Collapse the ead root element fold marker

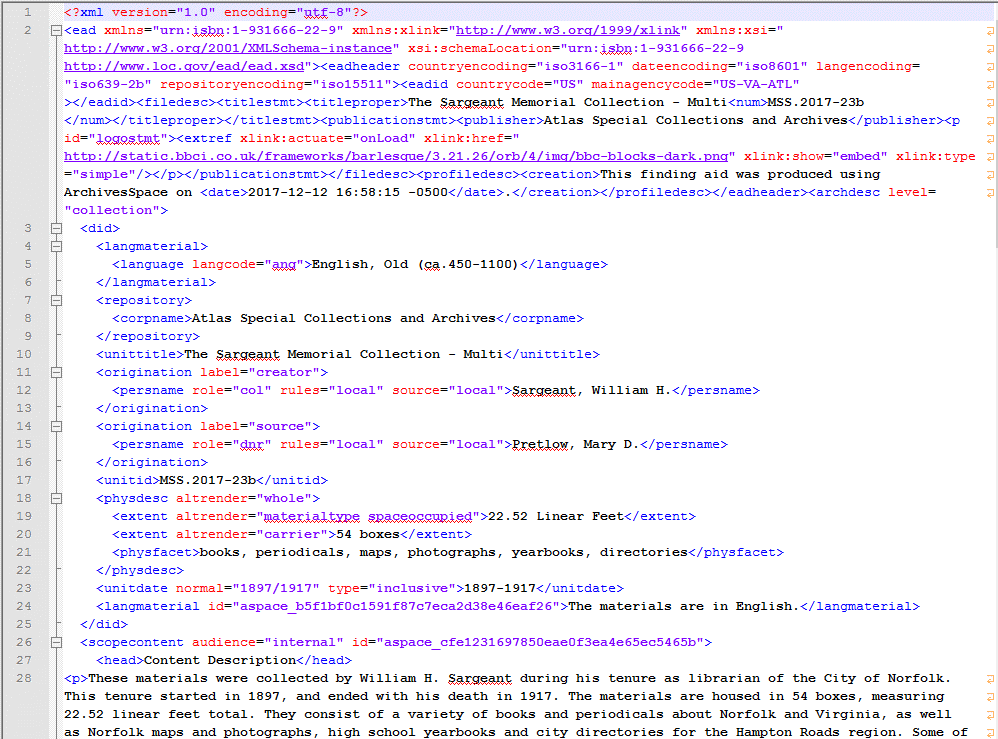54,31
